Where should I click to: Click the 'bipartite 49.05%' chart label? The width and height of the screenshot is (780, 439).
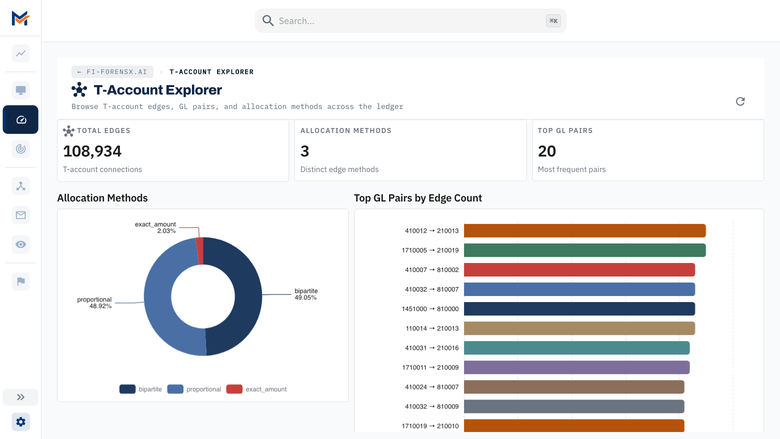pos(306,294)
